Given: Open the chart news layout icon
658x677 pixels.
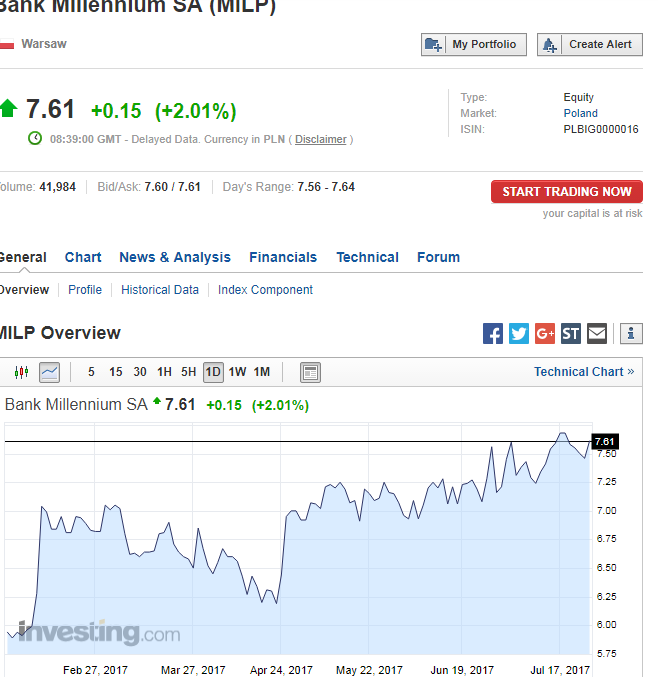Looking at the screenshot, I should click(x=310, y=372).
